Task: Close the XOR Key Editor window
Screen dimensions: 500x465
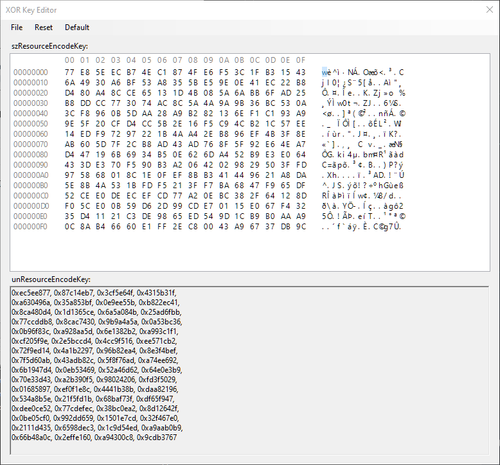Action: coord(489,10)
